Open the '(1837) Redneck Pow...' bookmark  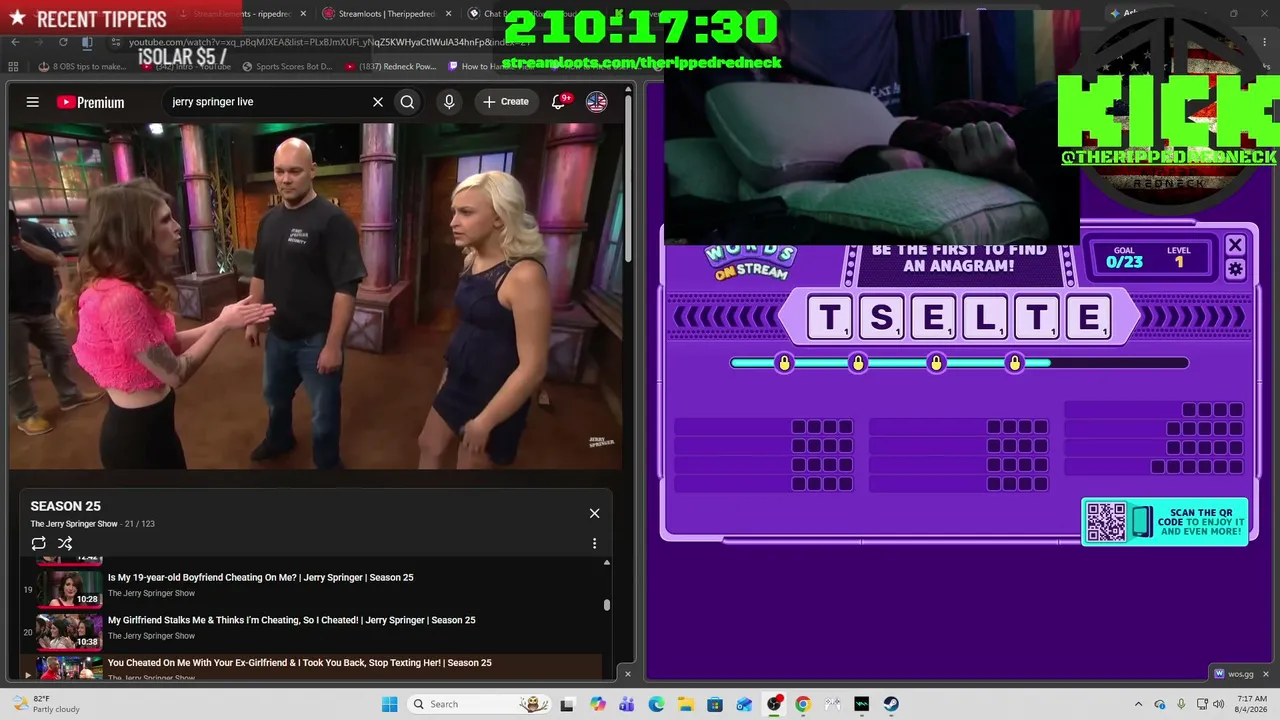click(x=391, y=67)
